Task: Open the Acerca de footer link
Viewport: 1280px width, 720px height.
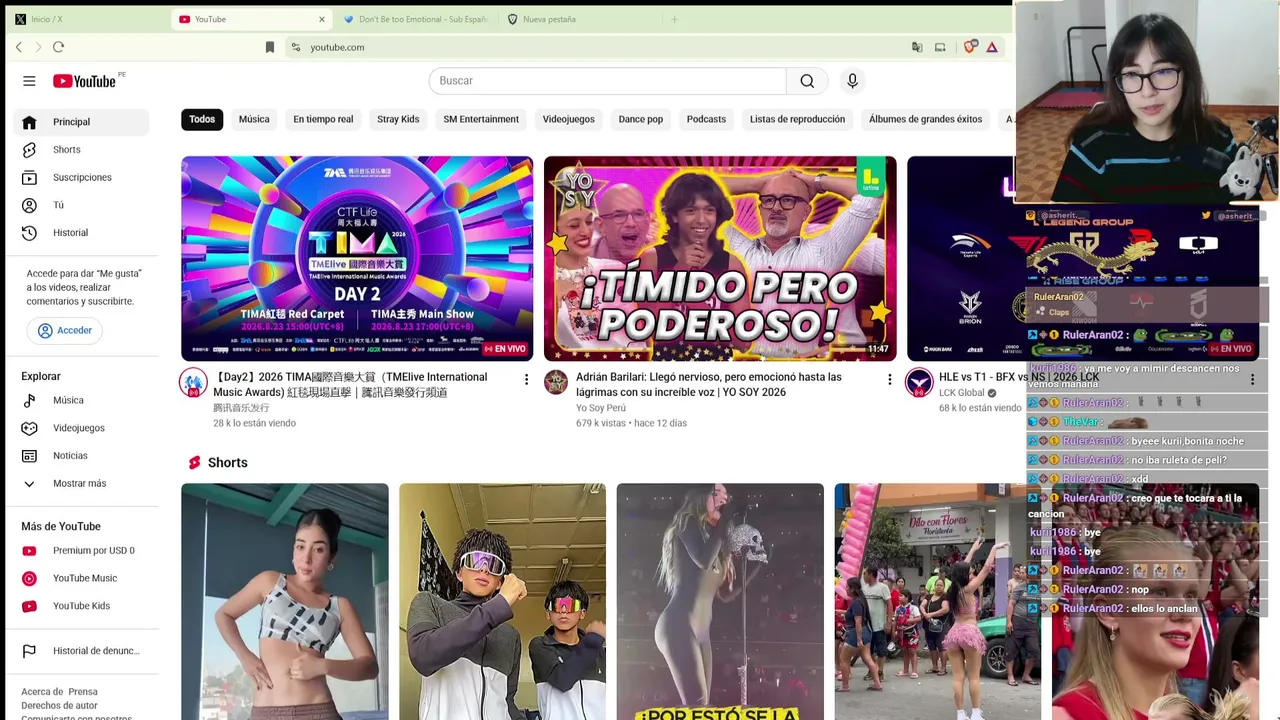Action: tap(42, 692)
